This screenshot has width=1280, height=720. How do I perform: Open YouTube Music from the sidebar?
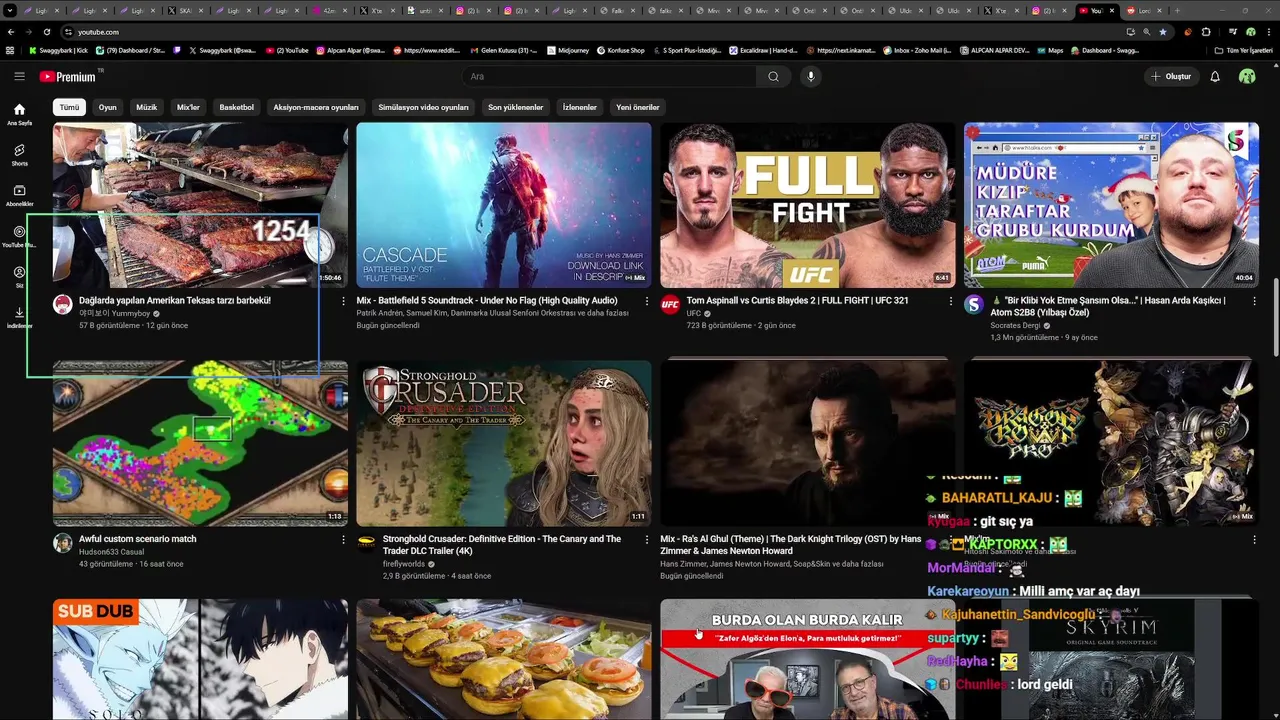[19, 236]
